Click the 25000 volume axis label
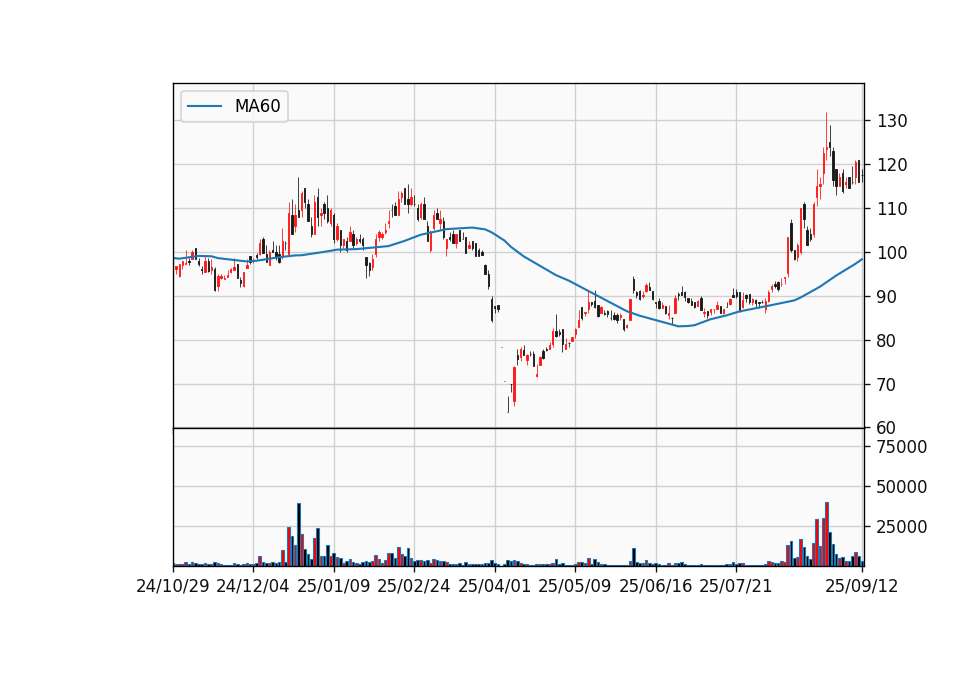The width and height of the screenshot is (960, 690). 902,527
